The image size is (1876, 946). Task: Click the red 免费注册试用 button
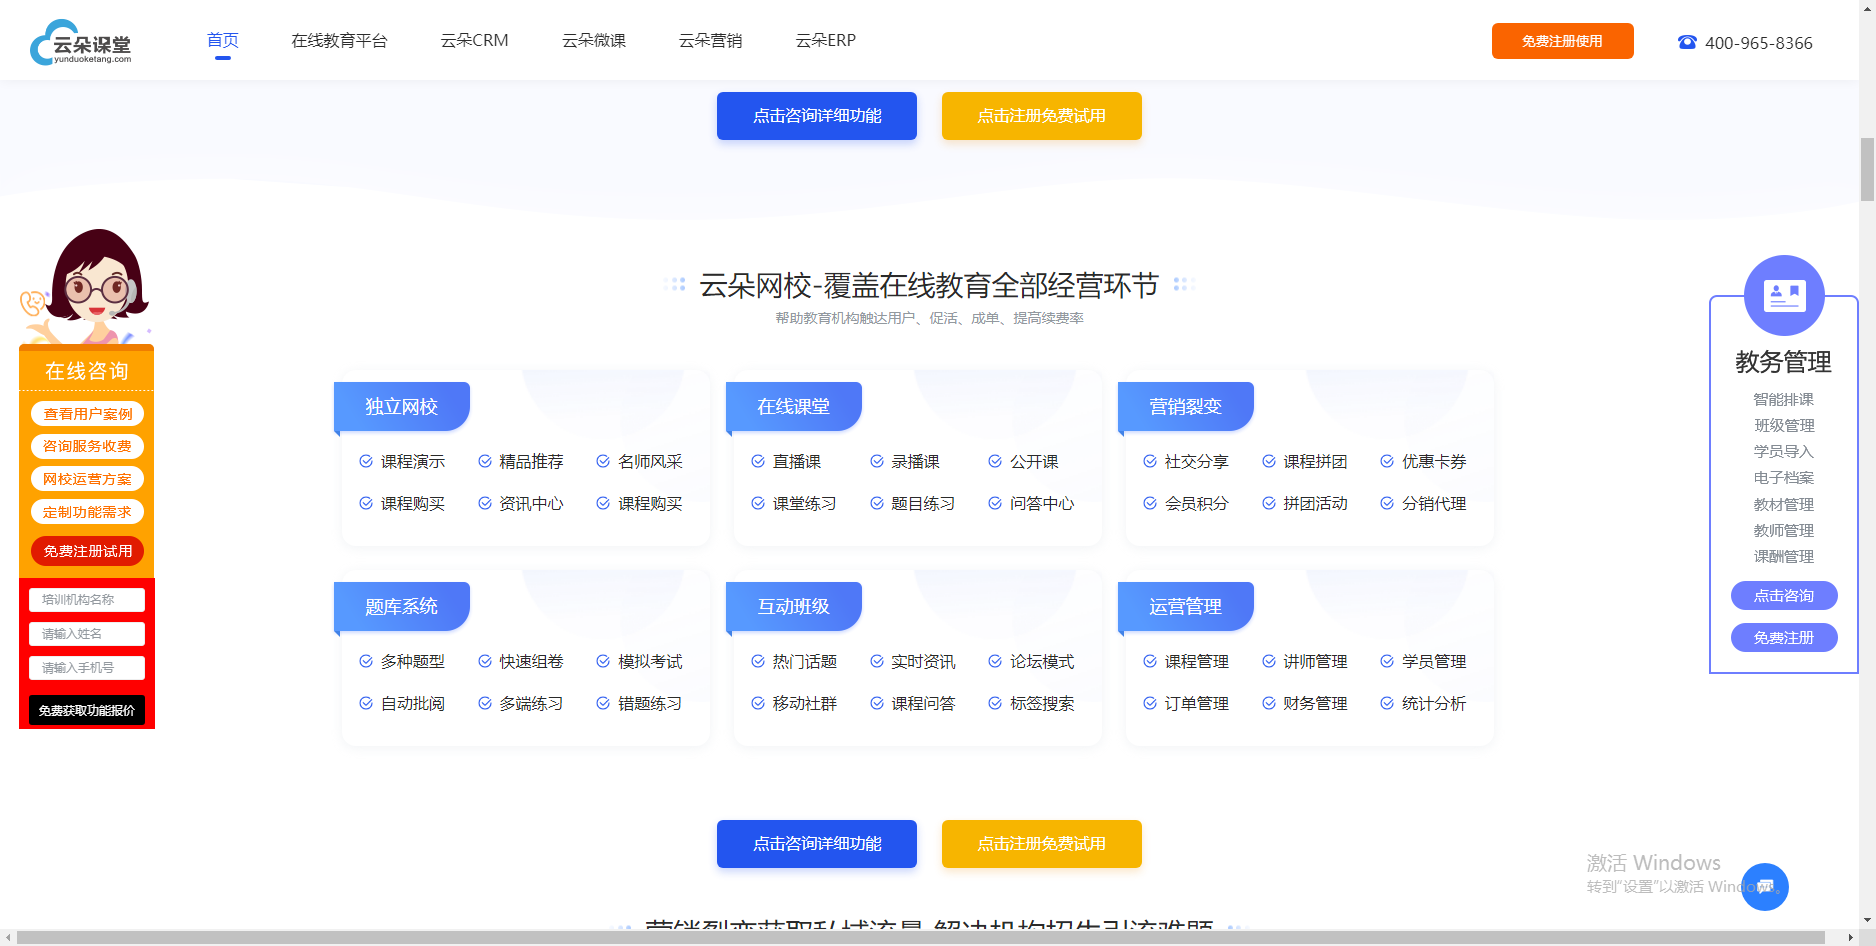[87, 551]
